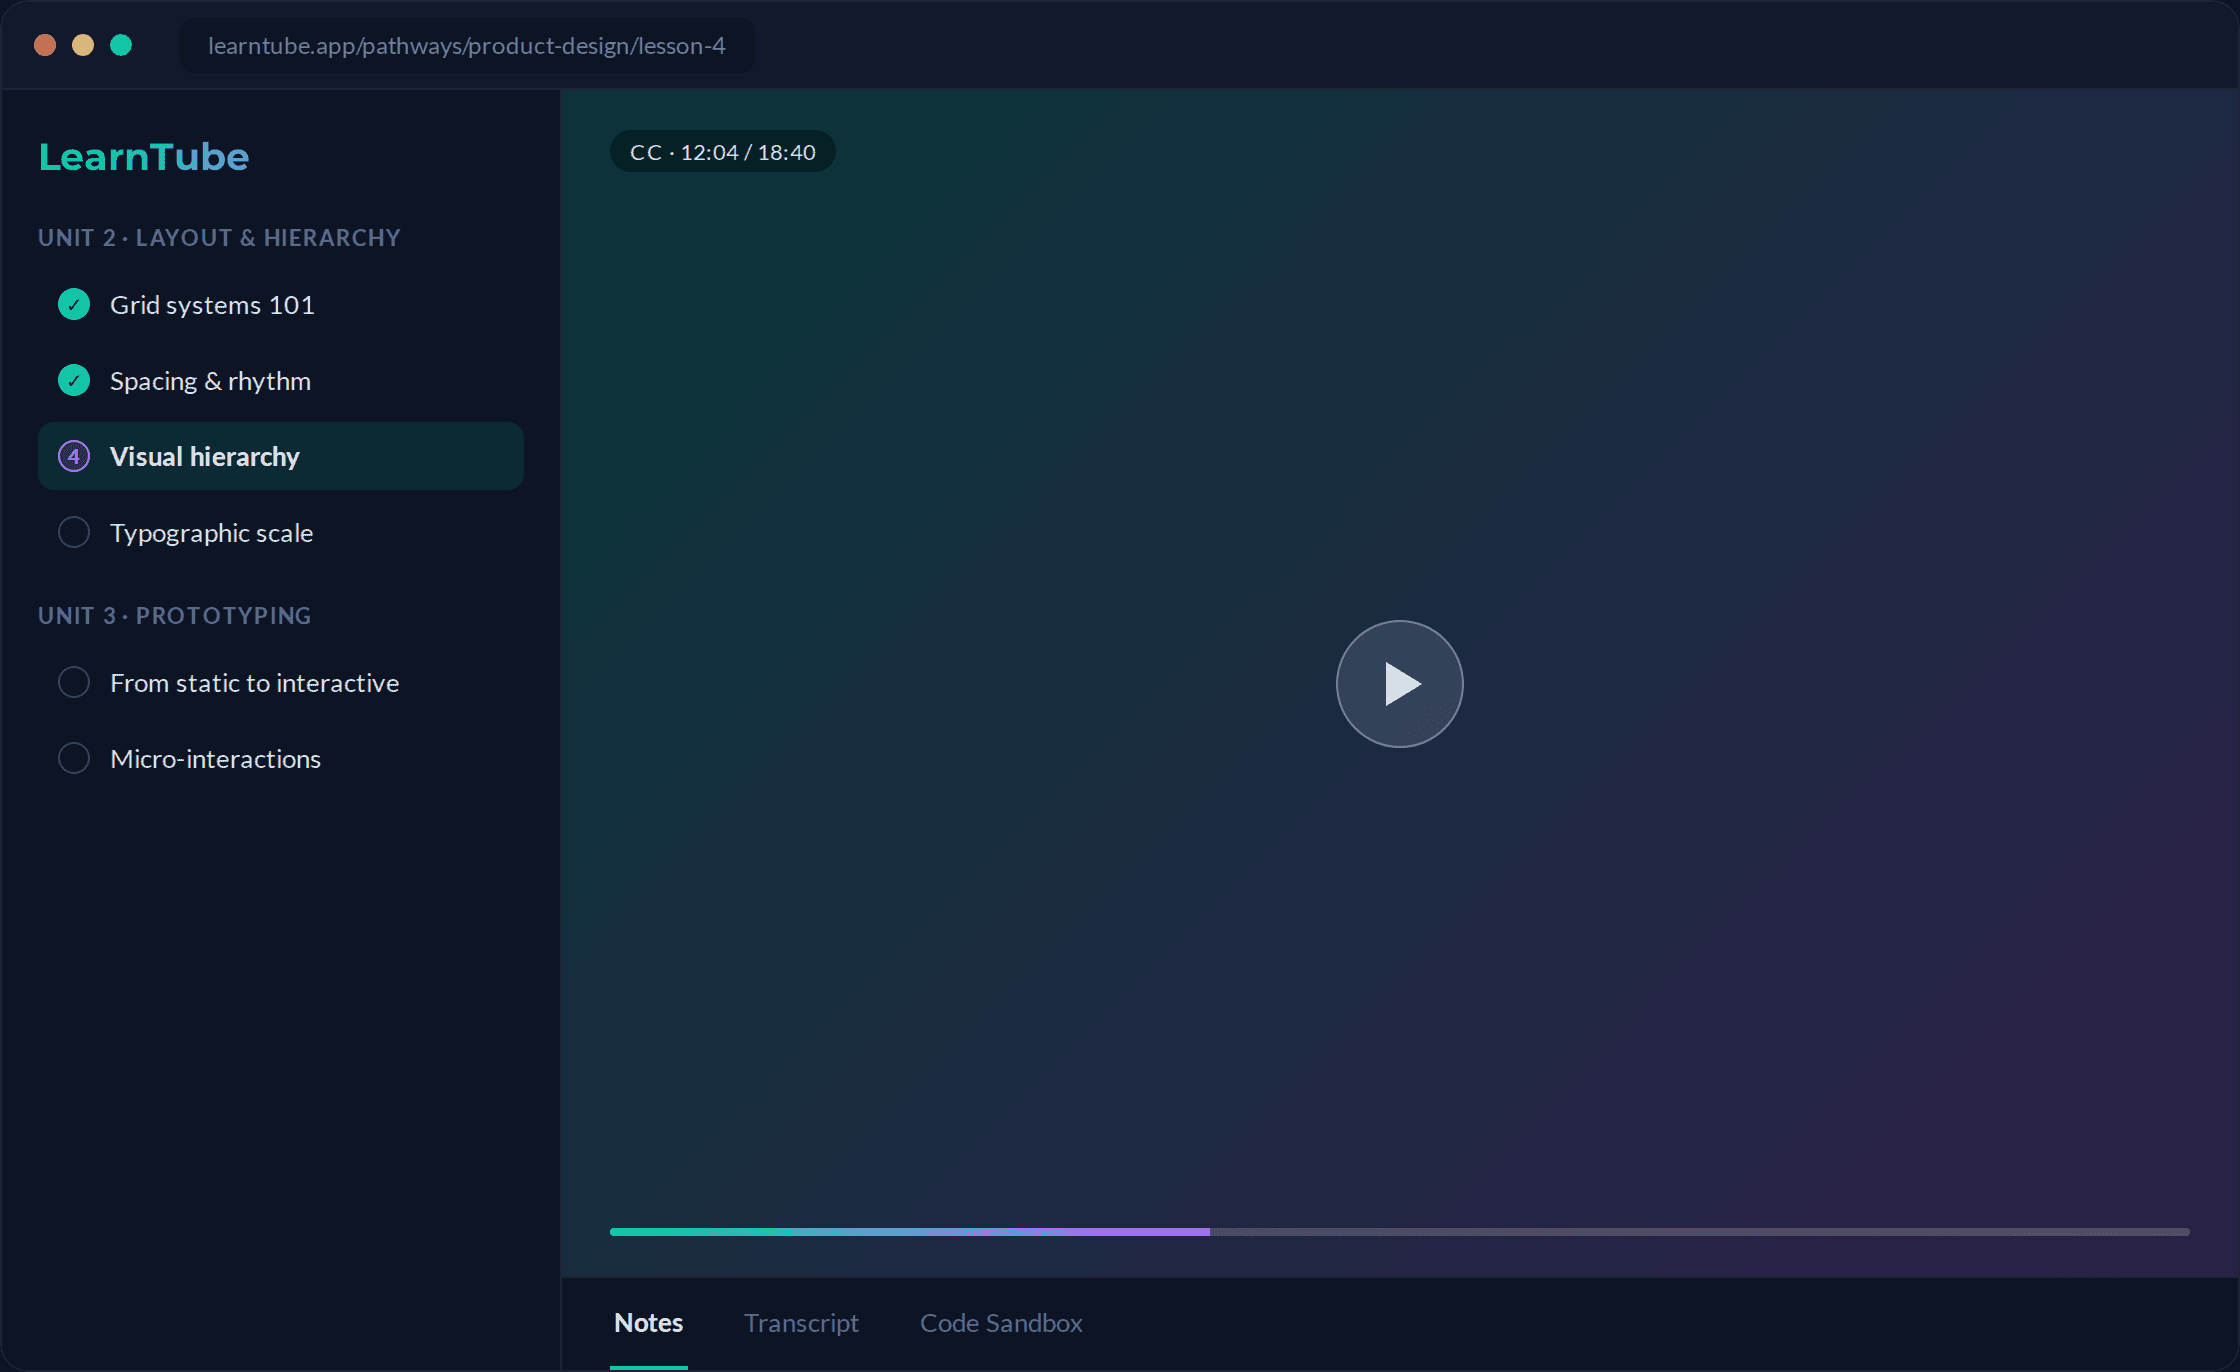Click the LearnTube logo
2240x1372 pixels.
[x=144, y=157]
